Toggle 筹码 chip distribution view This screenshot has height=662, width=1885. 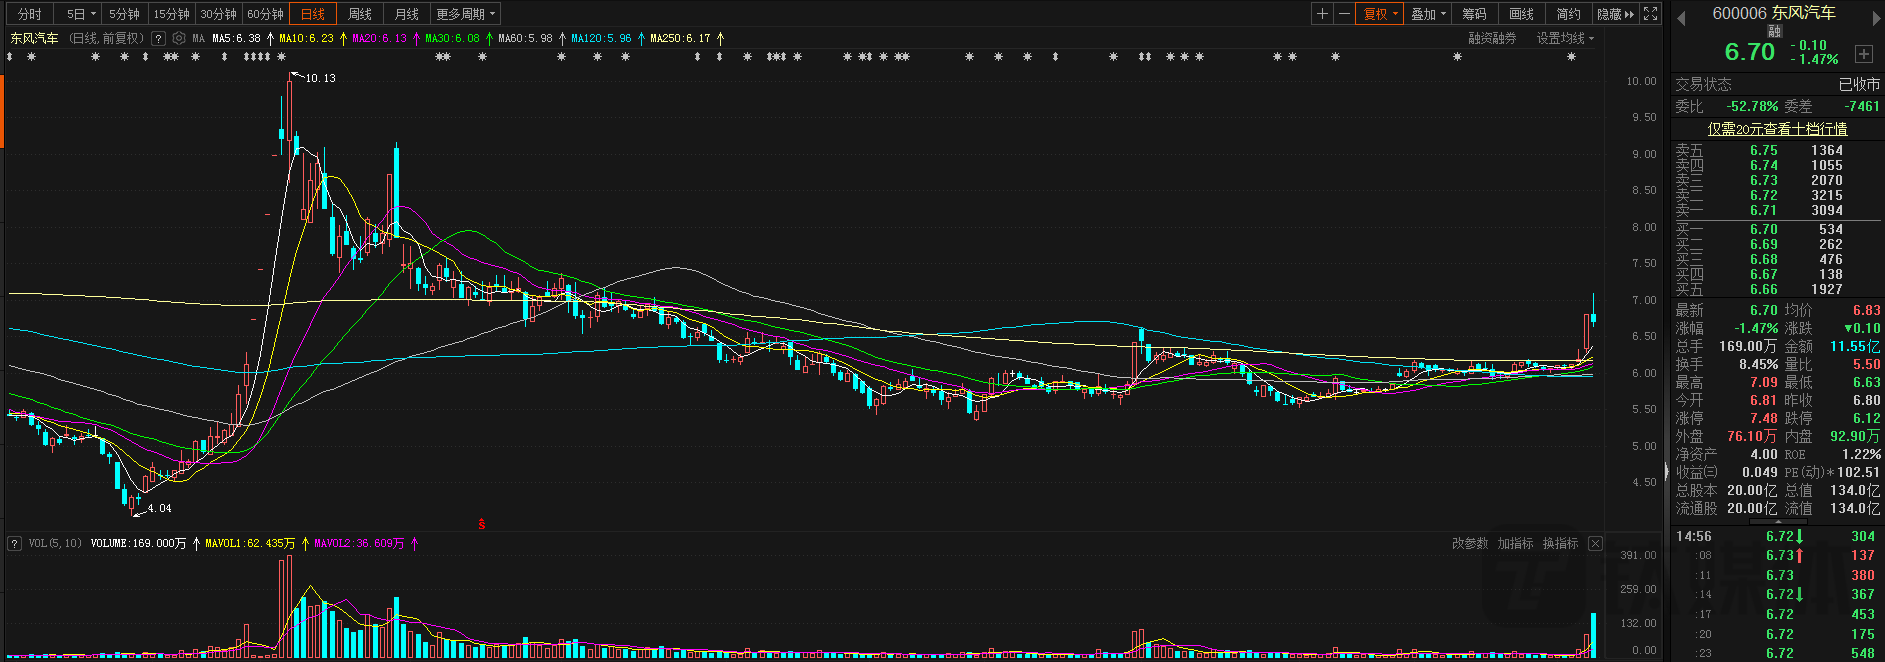click(x=1474, y=14)
